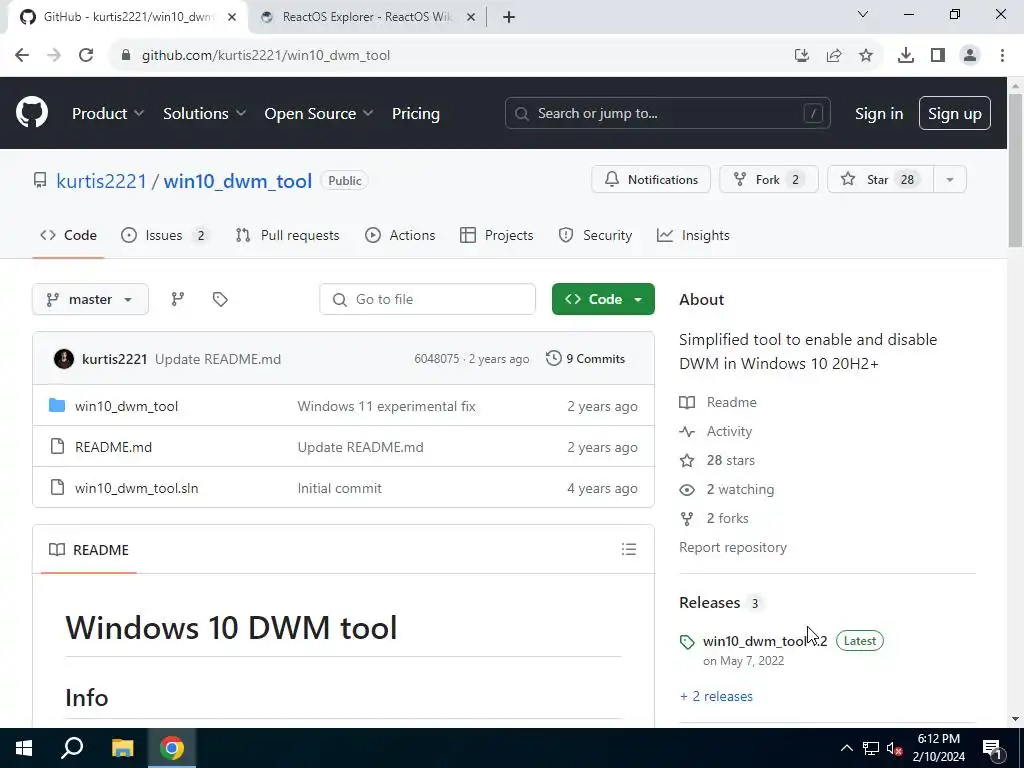Open the notification center icon in taskbar
This screenshot has width=1024, height=768.
click(x=992, y=748)
